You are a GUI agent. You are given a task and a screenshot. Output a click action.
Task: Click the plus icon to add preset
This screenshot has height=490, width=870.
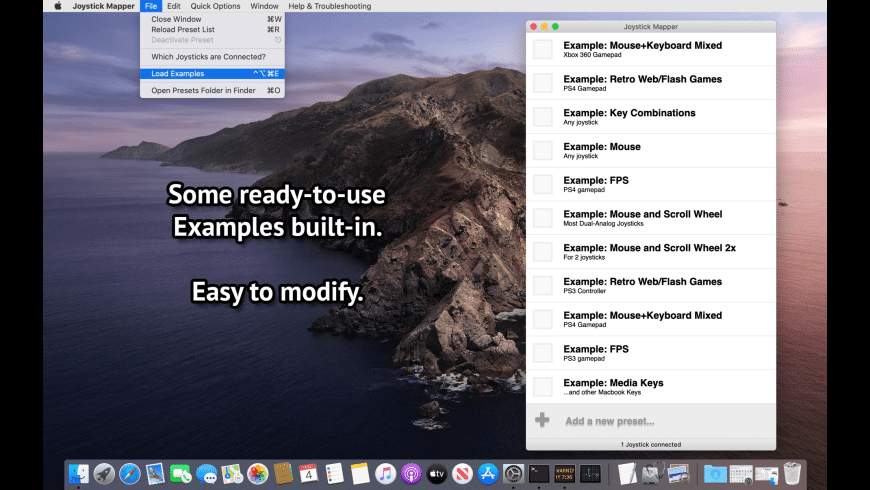542,420
